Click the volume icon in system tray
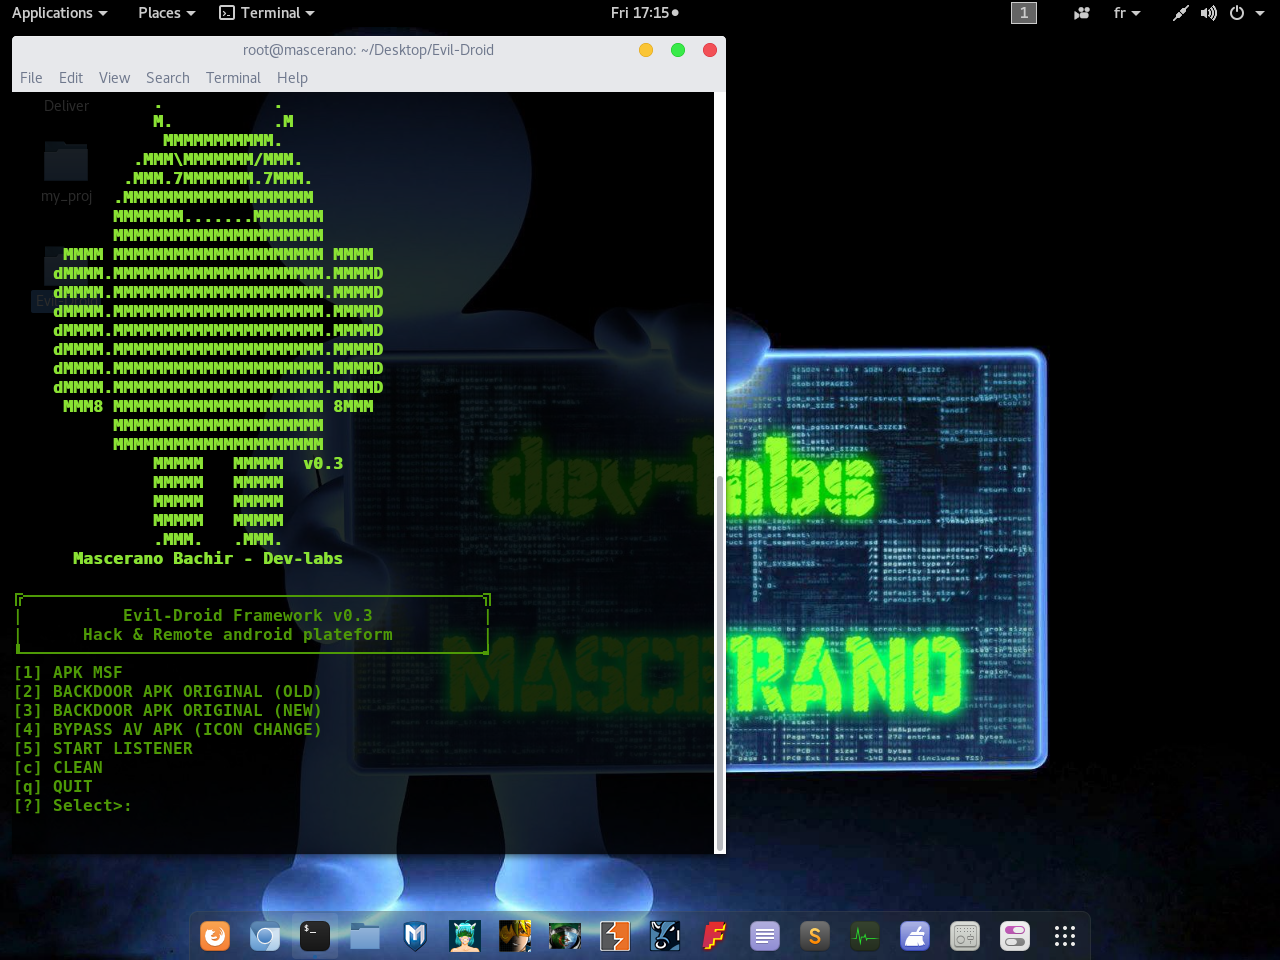Screen dimensions: 1280x960 tap(1208, 13)
